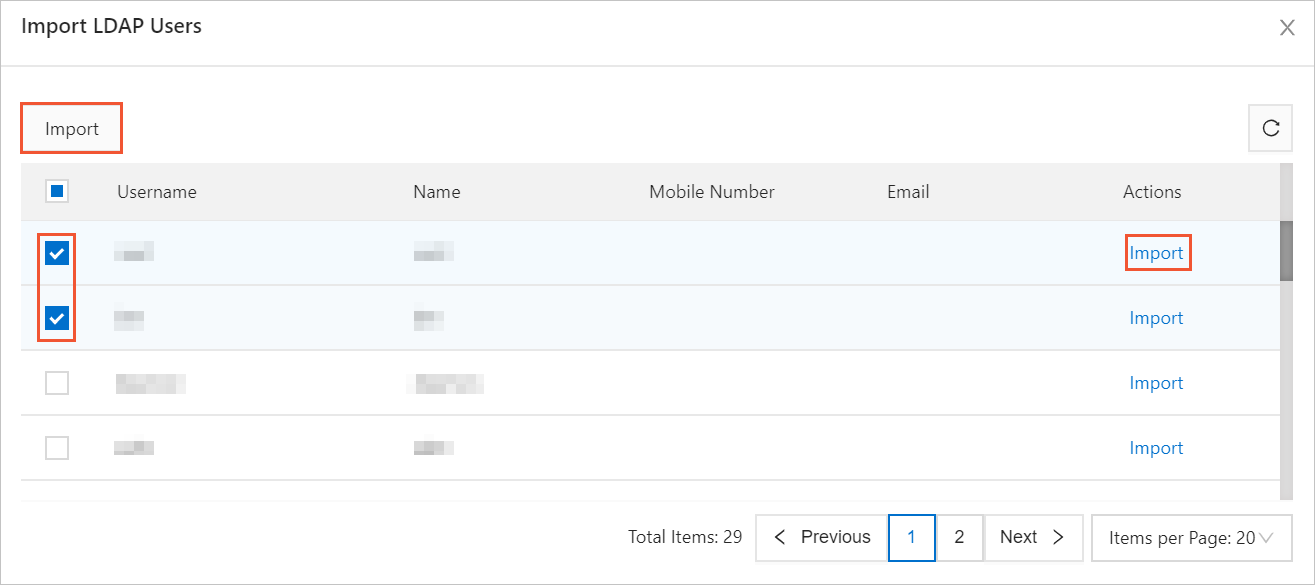Open the Items per Page dropdown
Image resolution: width=1315 pixels, height=585 pixels.
click(x=1192, y=538)
